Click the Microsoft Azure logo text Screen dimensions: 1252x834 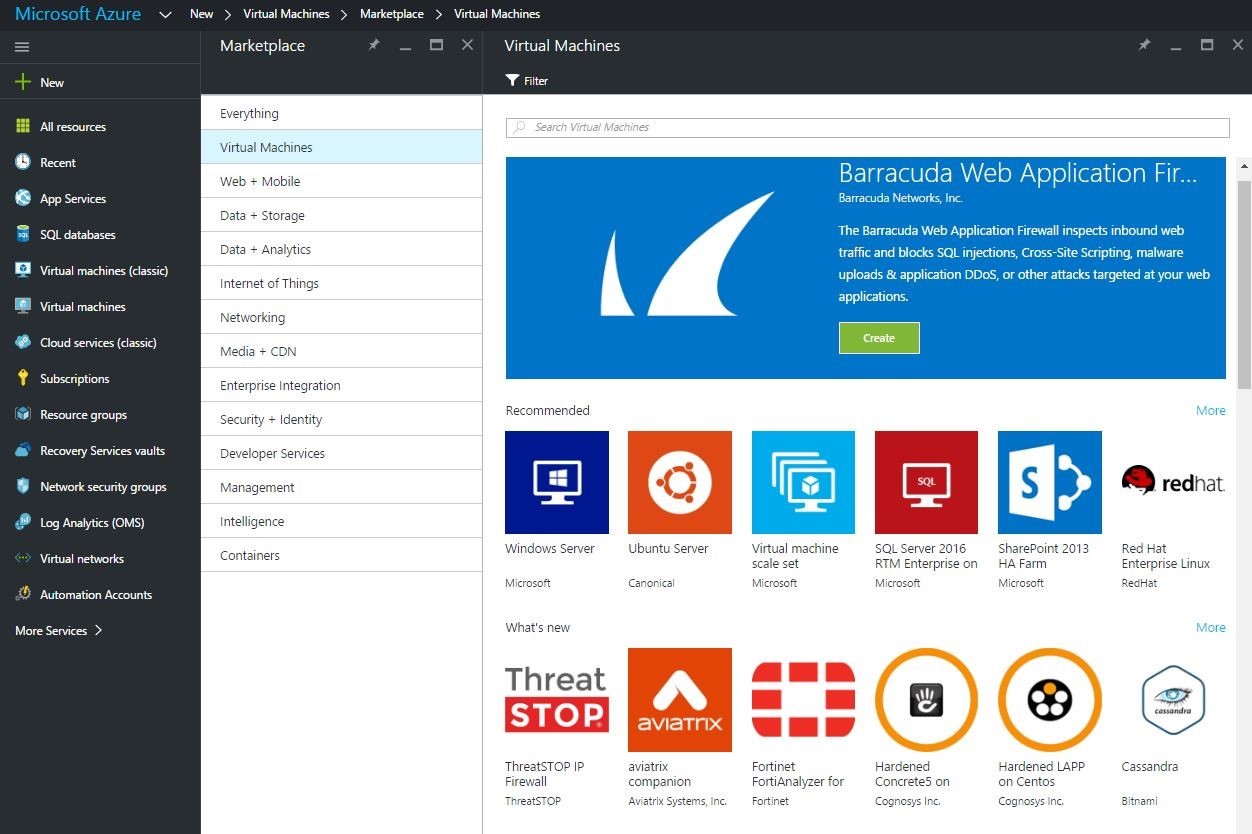coord(78,14)
